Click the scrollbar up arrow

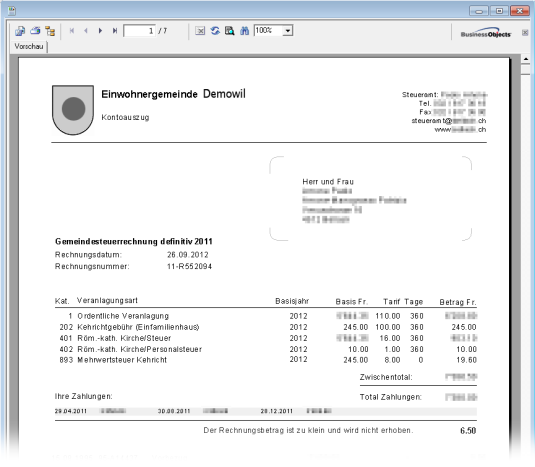[526, 59]
